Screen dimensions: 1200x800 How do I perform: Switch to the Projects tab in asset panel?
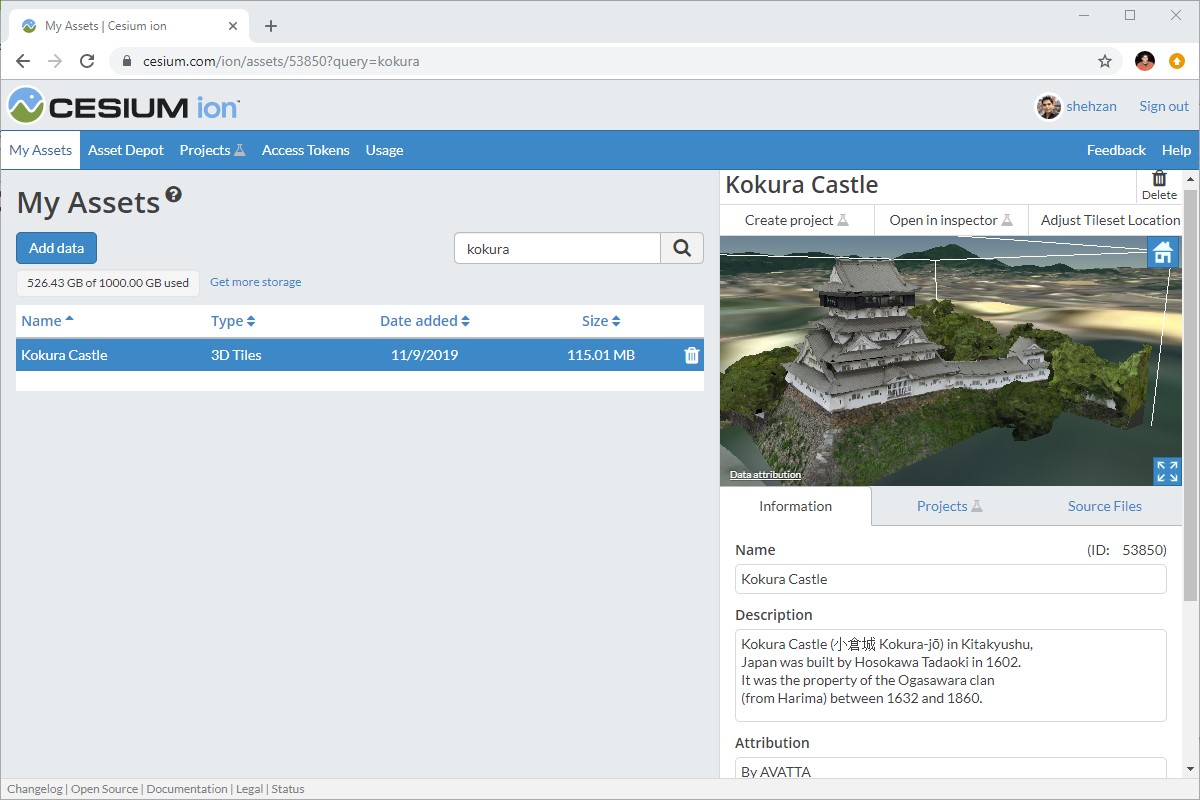(x=948, y=506)
